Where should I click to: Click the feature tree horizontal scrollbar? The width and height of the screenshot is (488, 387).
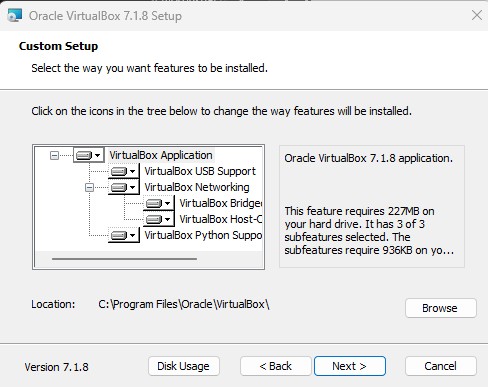tap(124, 259)
